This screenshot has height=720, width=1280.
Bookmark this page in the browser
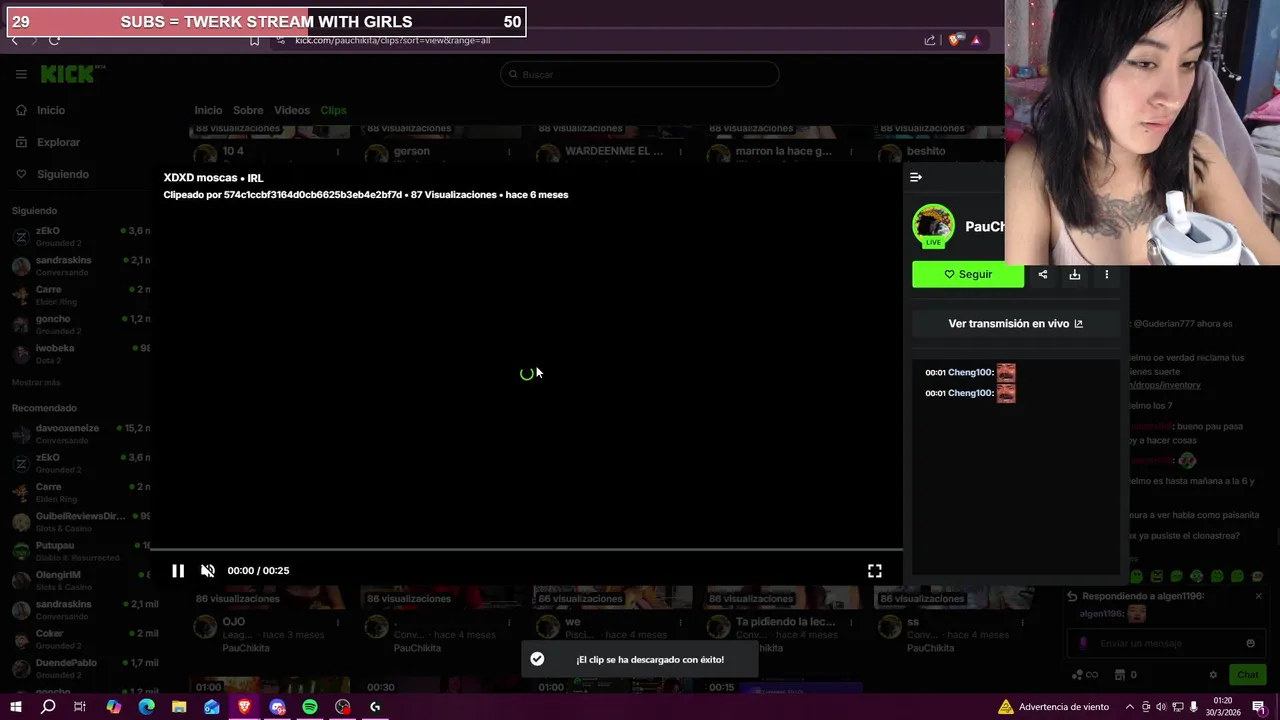tap(254, 41)
